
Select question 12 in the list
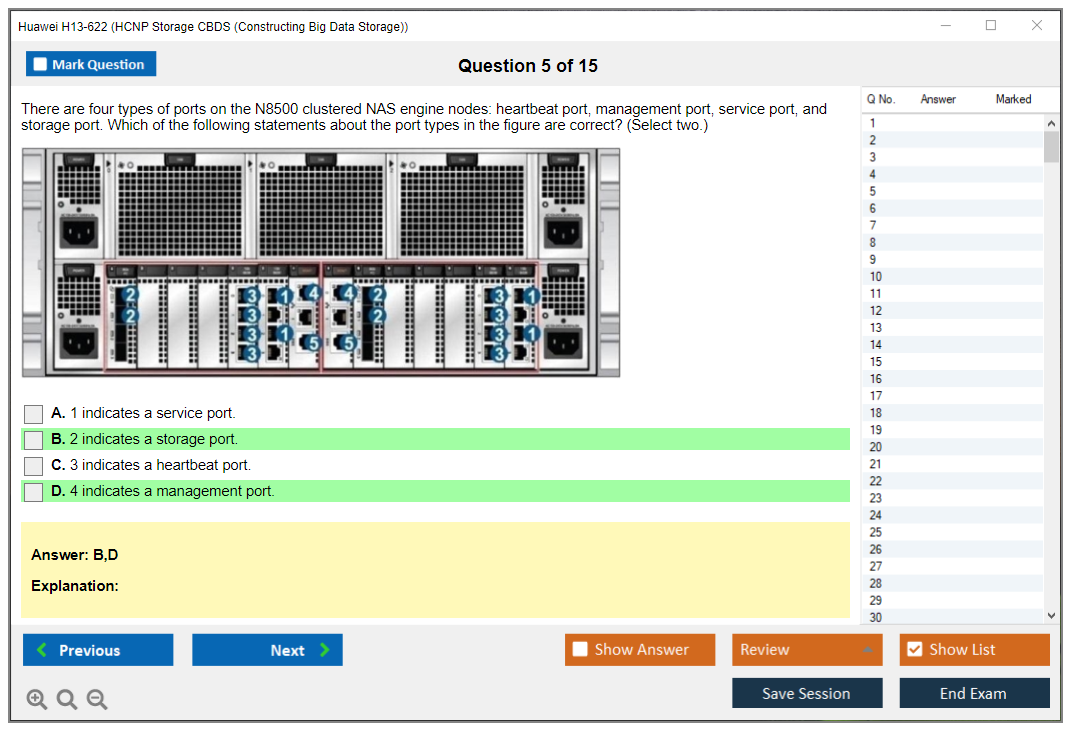(x=876, y=311)
